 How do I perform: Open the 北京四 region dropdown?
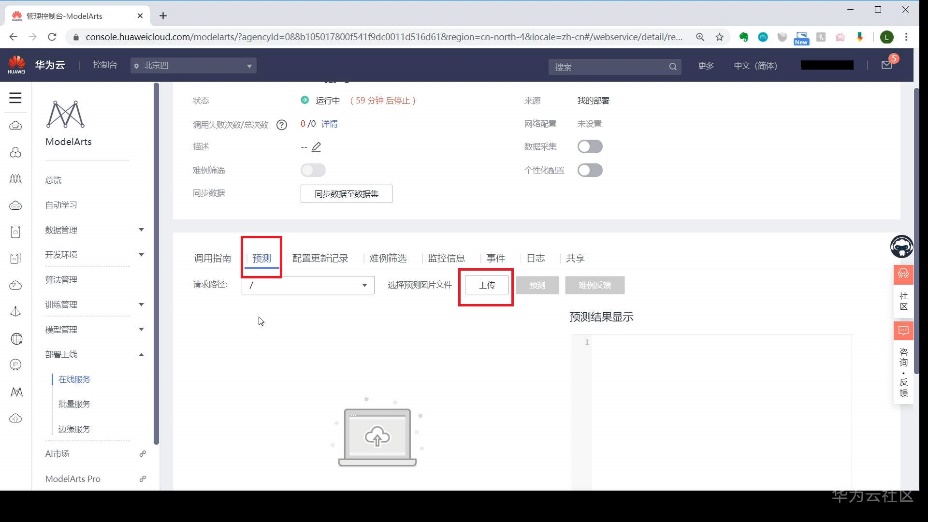coord(194,66)
